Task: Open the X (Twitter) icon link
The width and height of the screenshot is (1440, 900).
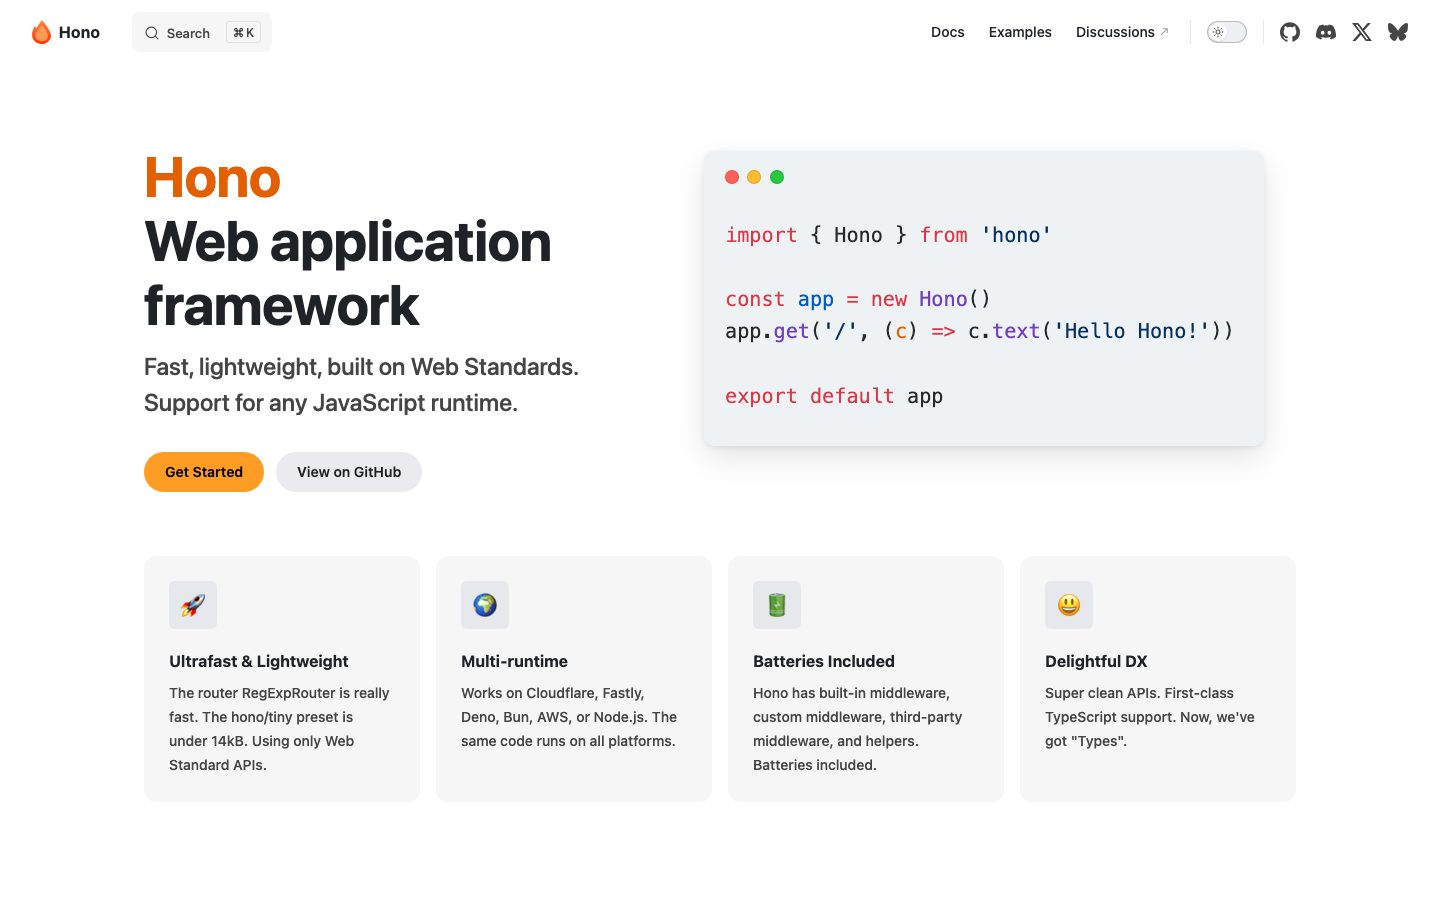Action: (x=1362, y=32)
